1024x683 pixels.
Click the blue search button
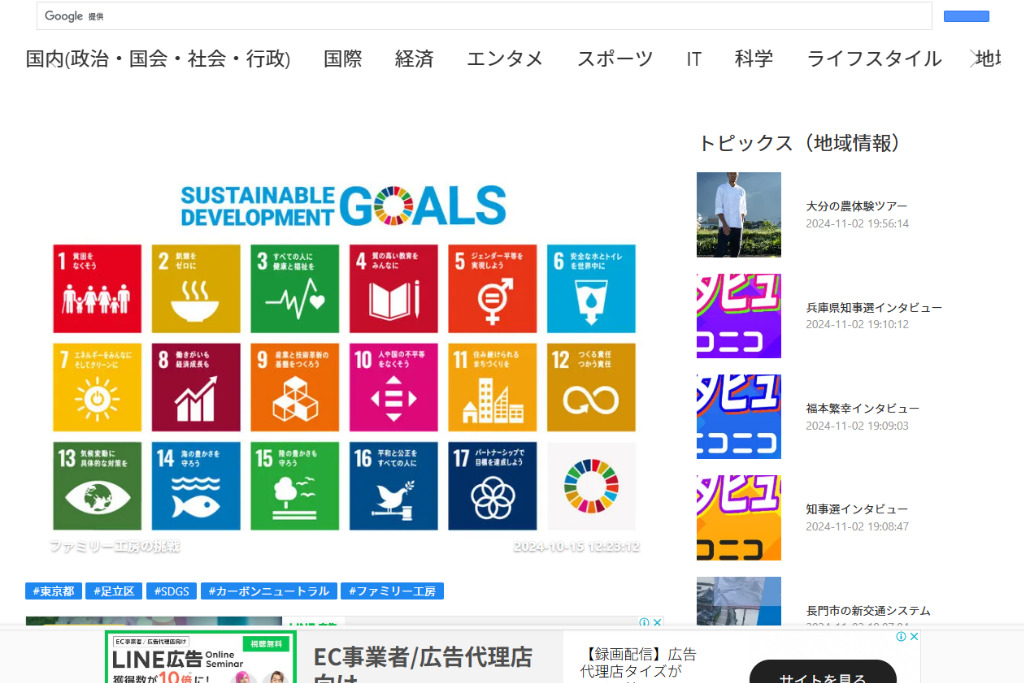coord(966,16)
